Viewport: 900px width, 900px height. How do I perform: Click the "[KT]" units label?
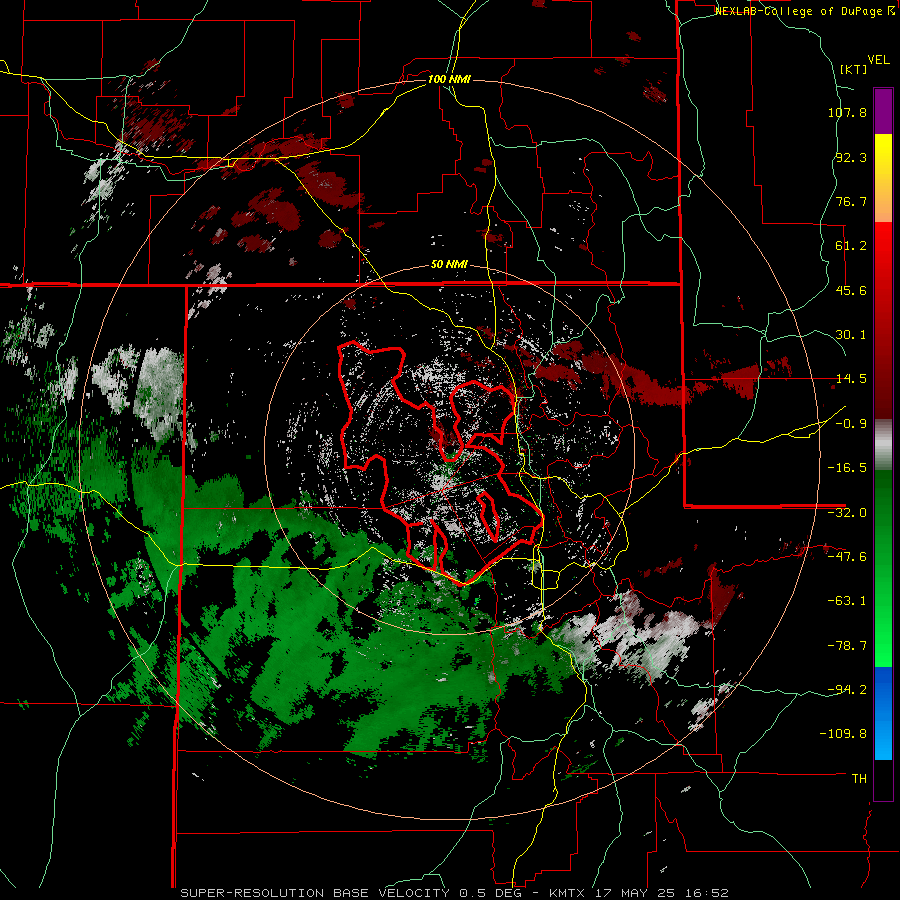(x=854, y=69)
